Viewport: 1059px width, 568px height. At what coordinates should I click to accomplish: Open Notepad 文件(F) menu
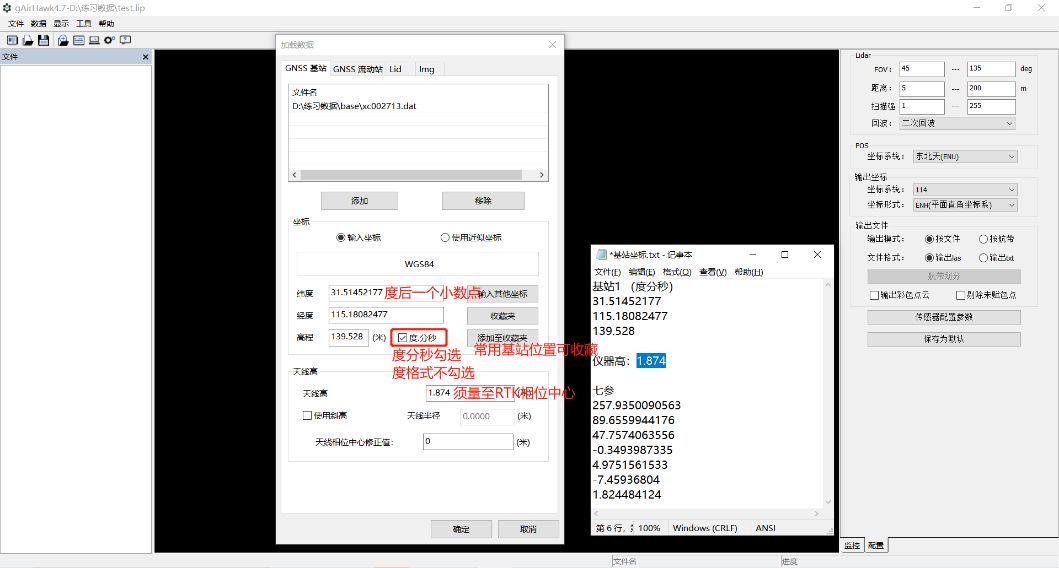(x=608, y=272)
